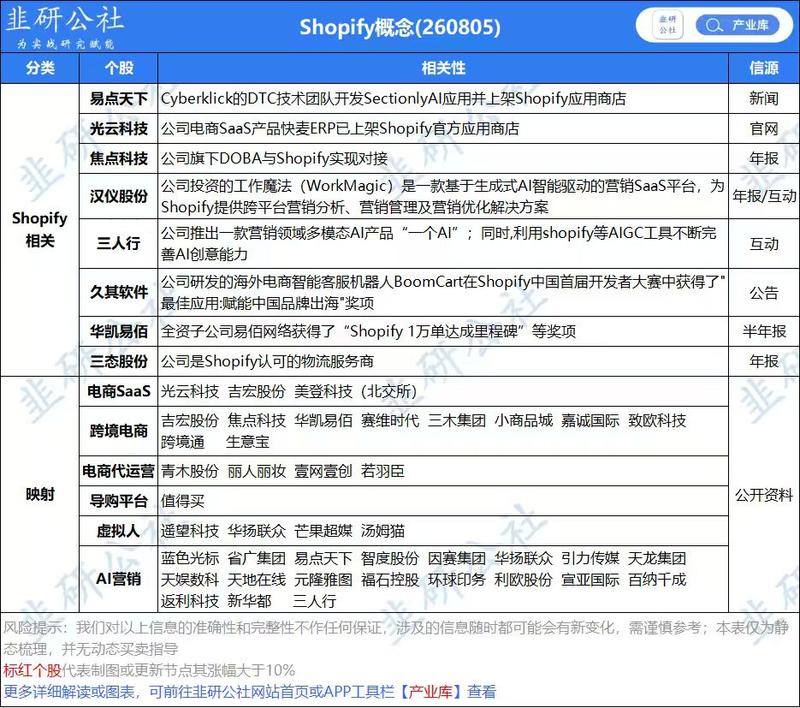This screenshot has height=708, width=800.
Task: Click the red 标红个股 legend text
Action: coord(33,670)
